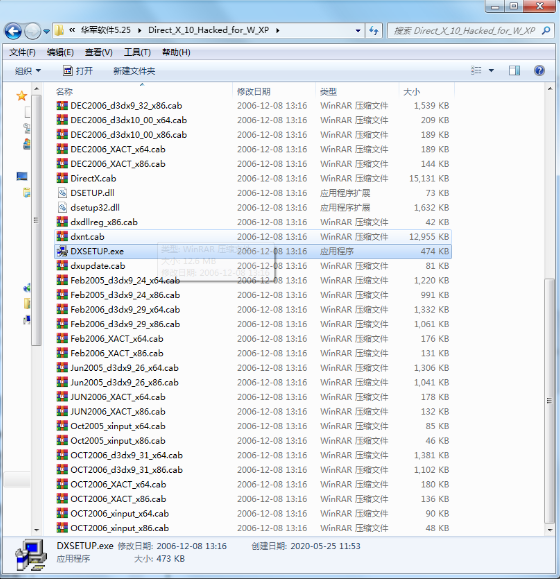This screenshot has width=560, height=580.
Task: Click file name DEC2006_XACT_x64.cab
Action: tap(118, 149)
